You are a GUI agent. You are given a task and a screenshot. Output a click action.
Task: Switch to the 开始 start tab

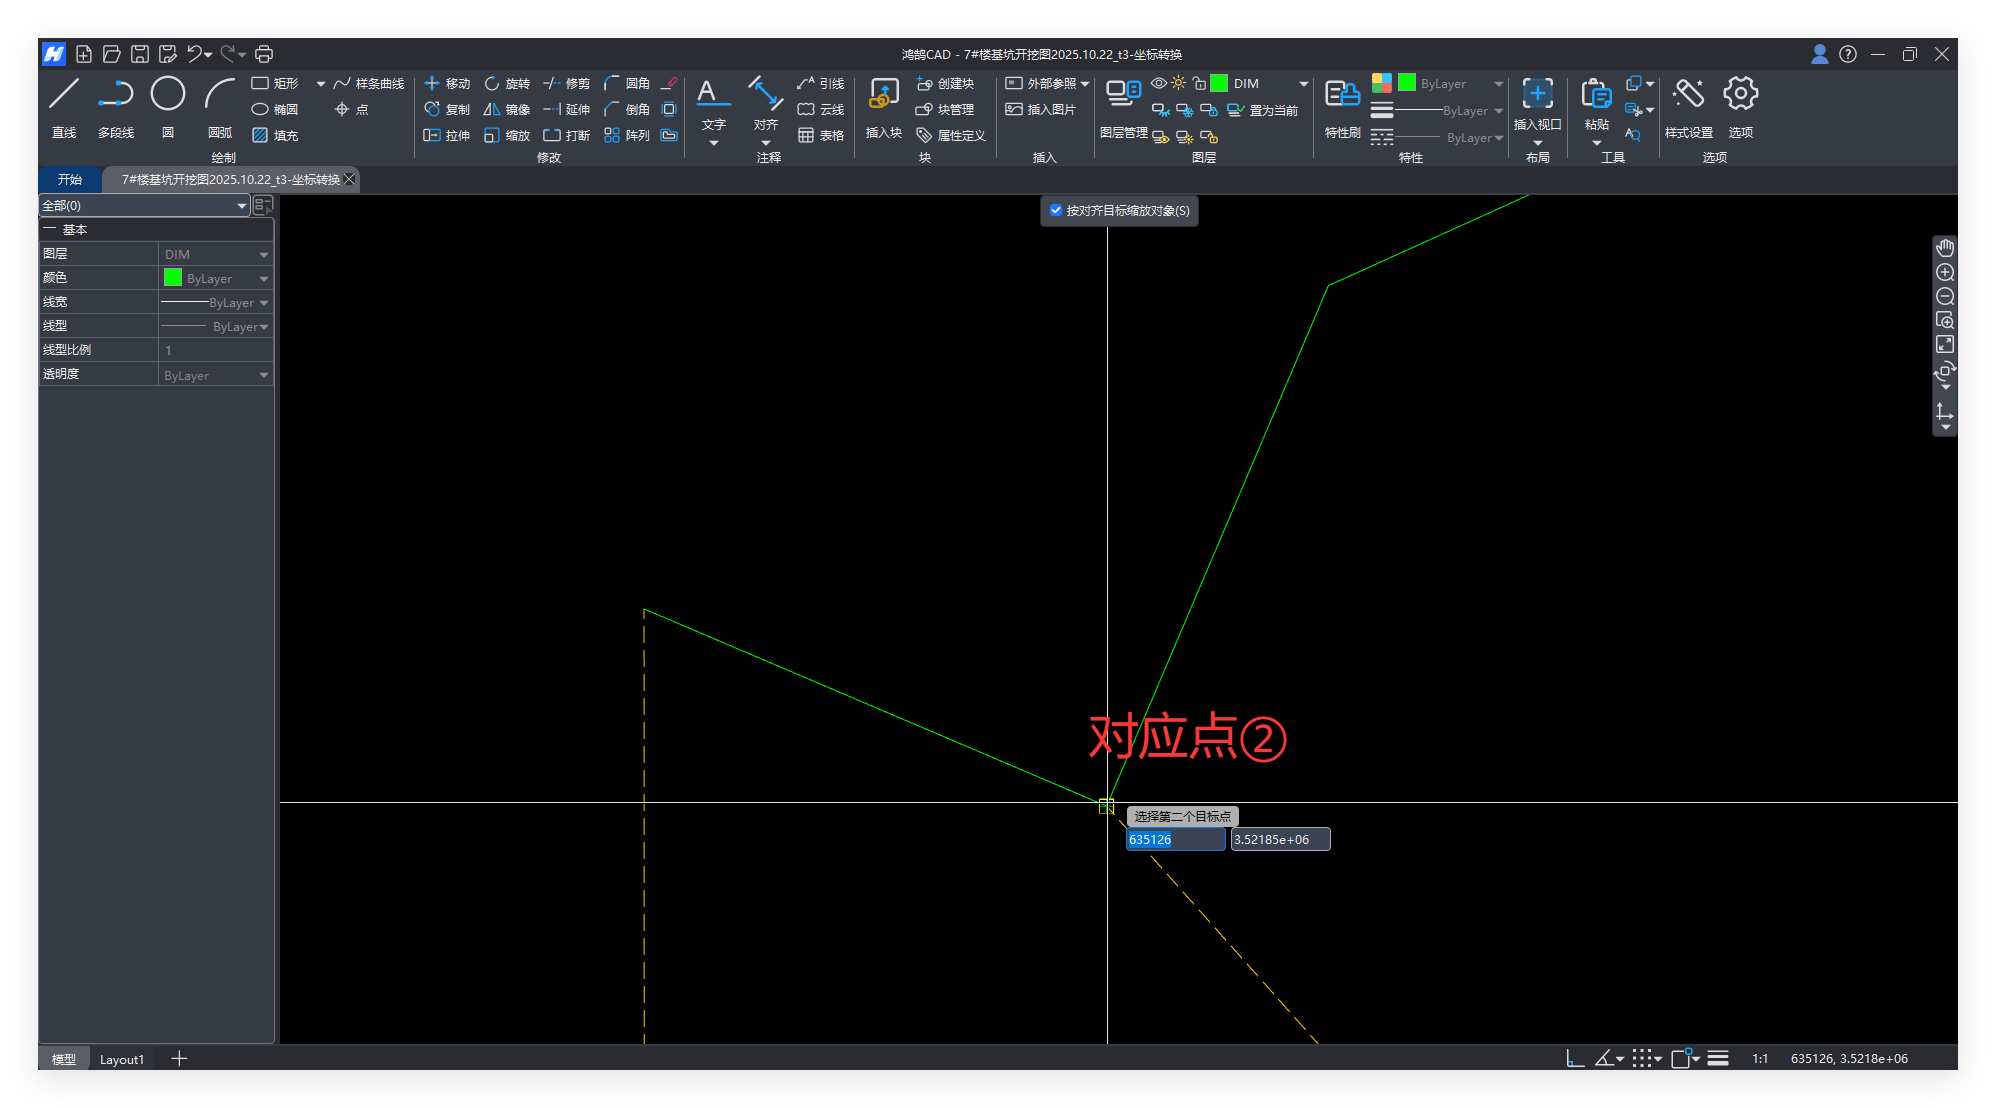(x=70, y=179)
